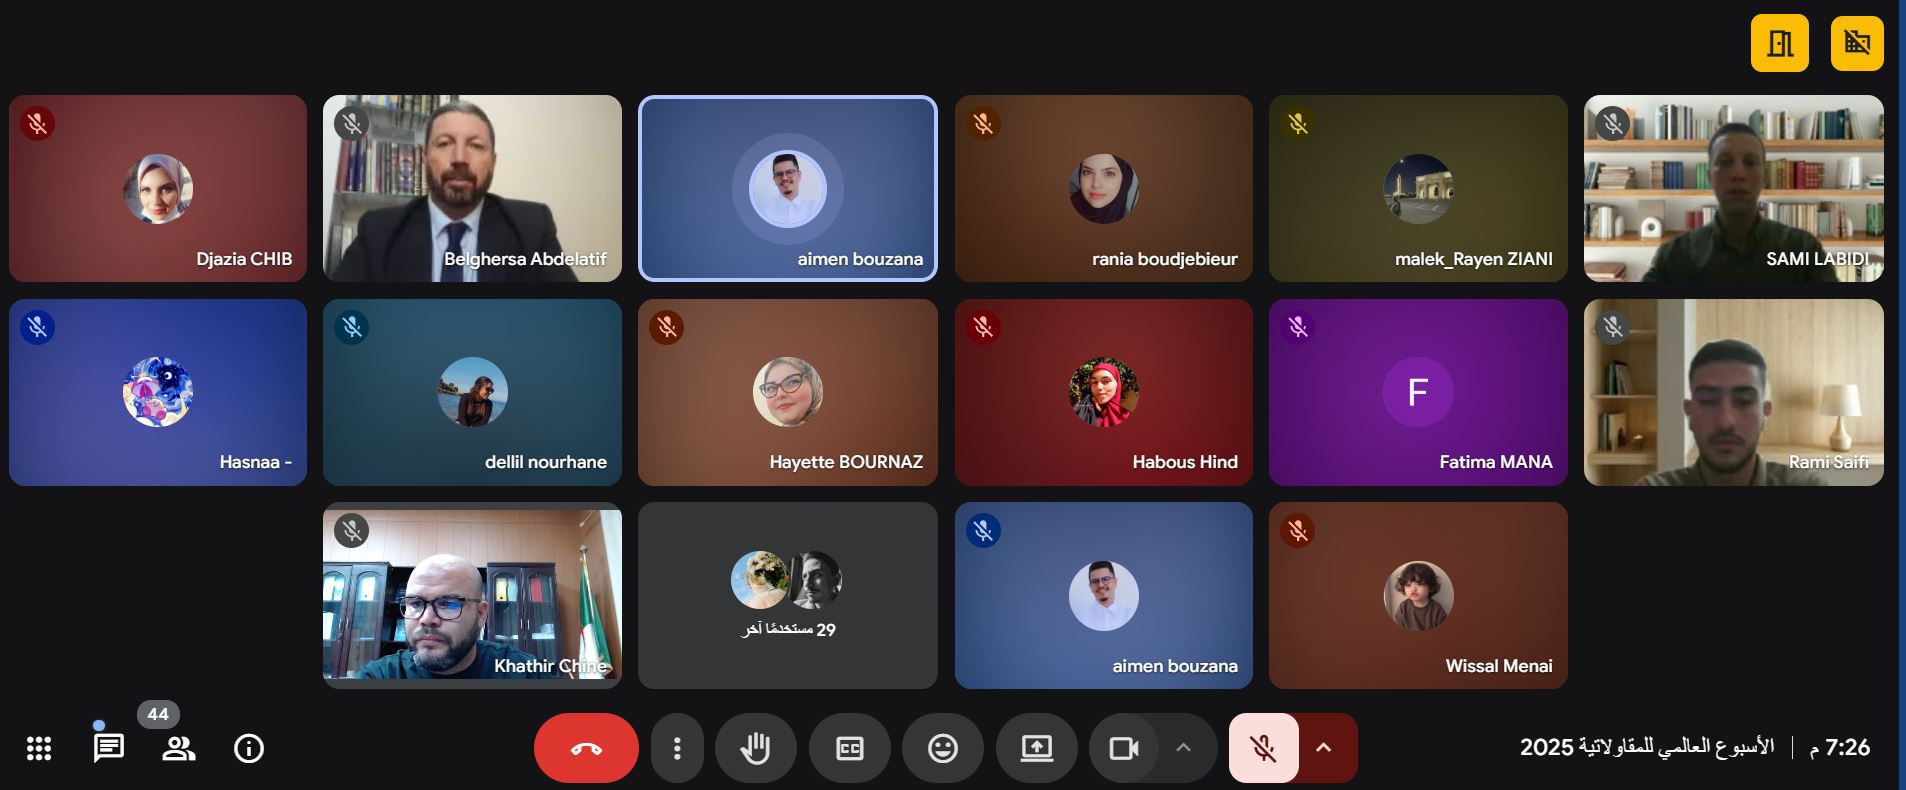The image size is (1906, 790).
Task: Open the more options three-dot menu
Action: (x=677, y=748)
